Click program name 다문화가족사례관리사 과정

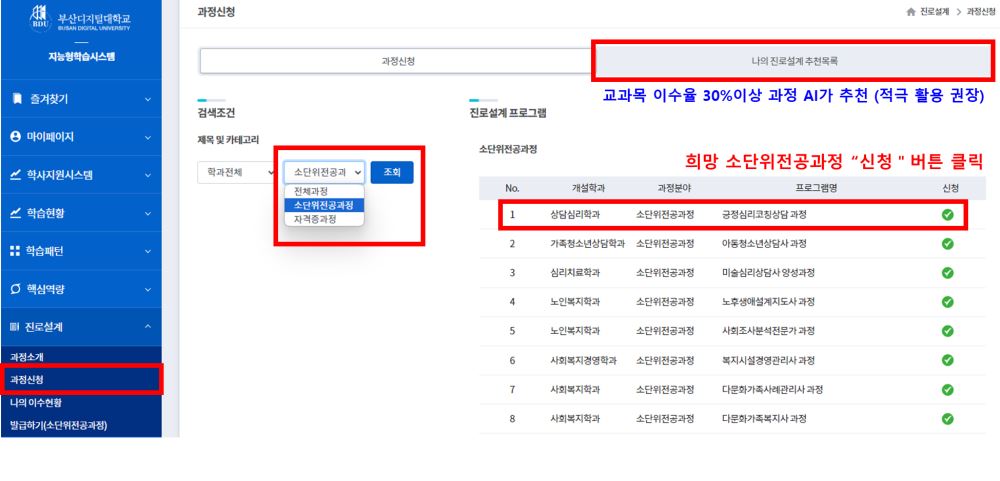[772, 390]
